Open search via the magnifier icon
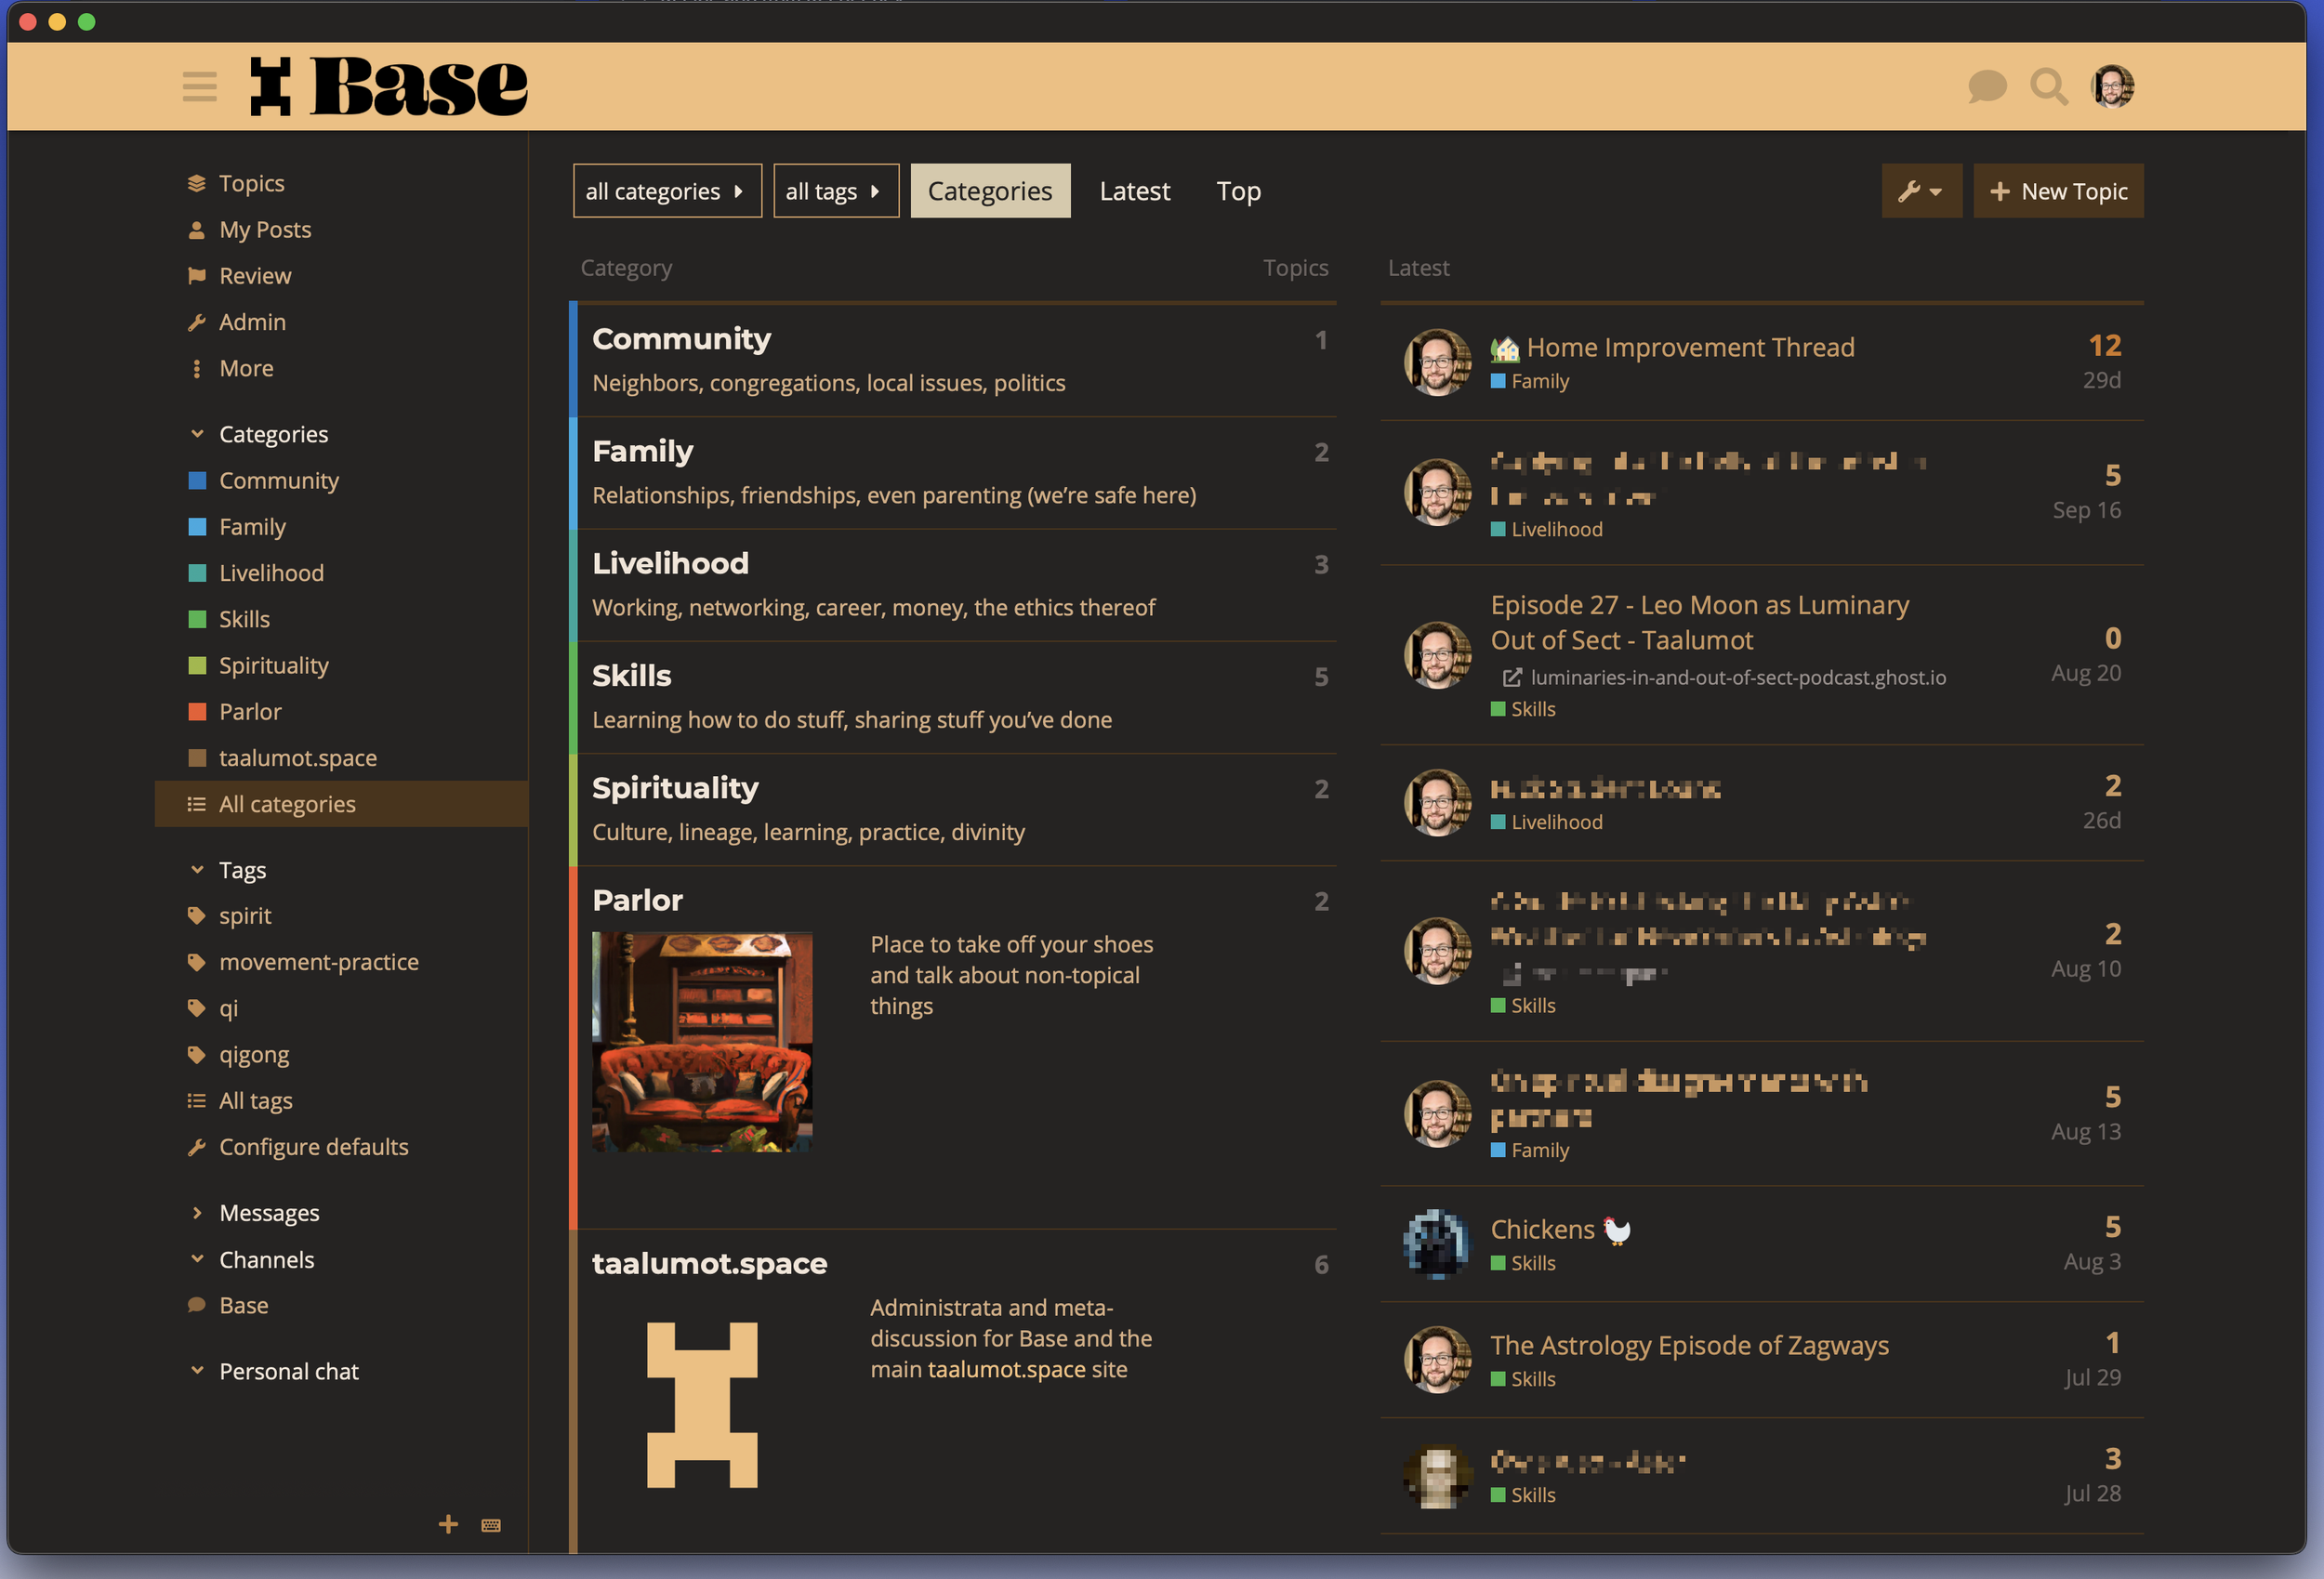The height and width of the screenshot is (1579, 2324). tap(2048, 86)
